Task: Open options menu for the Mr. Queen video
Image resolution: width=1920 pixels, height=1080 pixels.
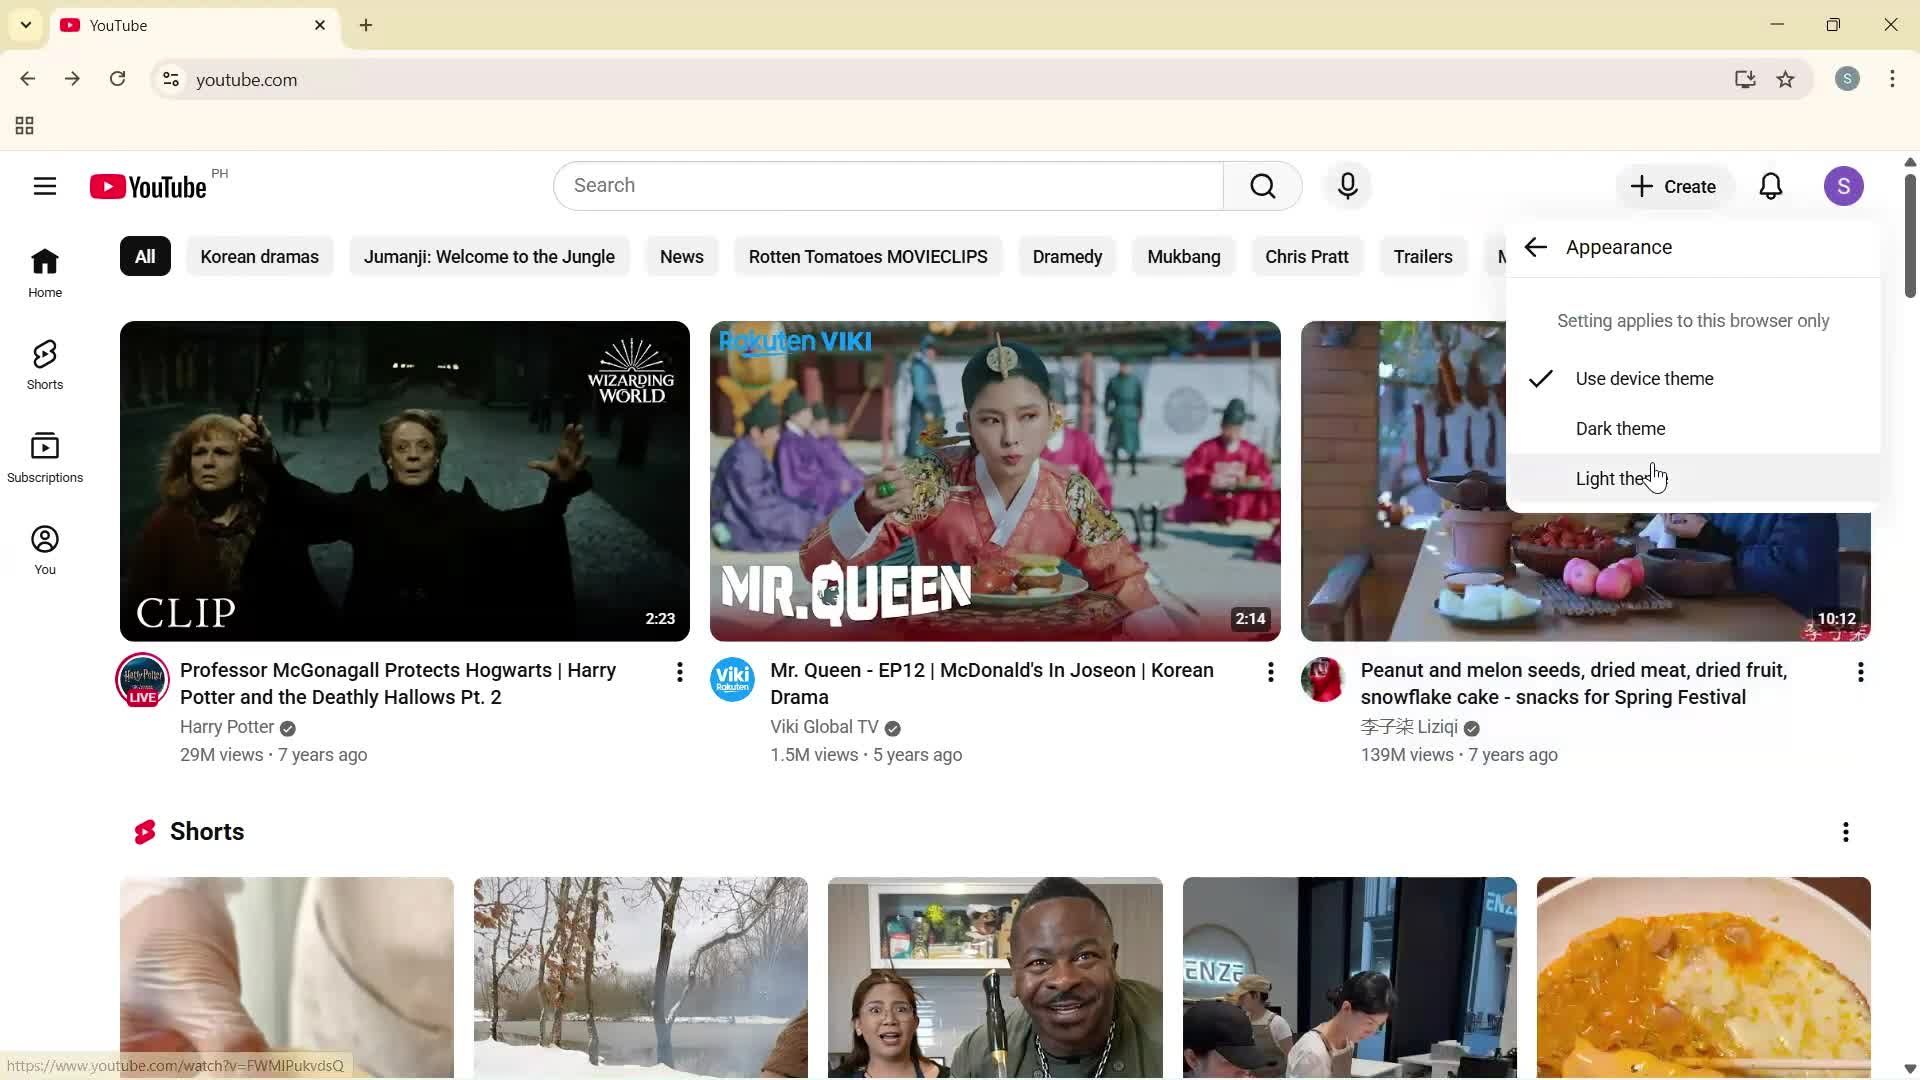Action: click(1269, 672)
